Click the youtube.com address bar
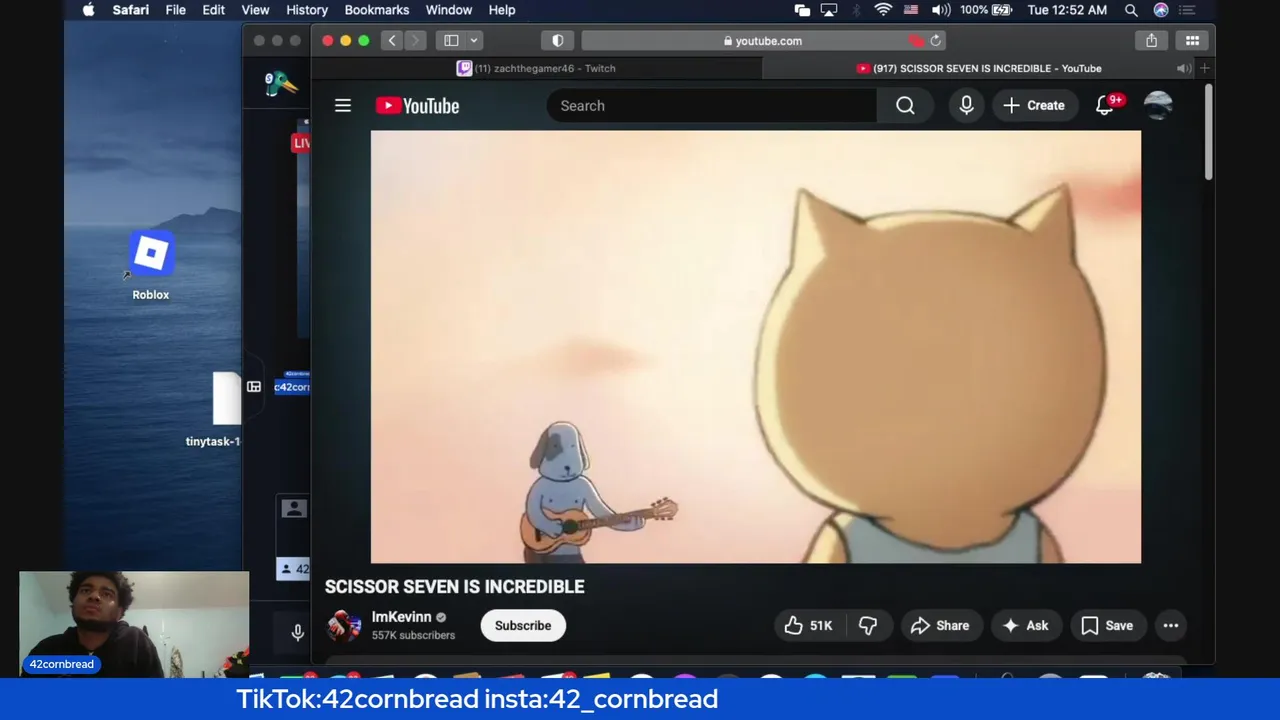 [x=764, y=41]
